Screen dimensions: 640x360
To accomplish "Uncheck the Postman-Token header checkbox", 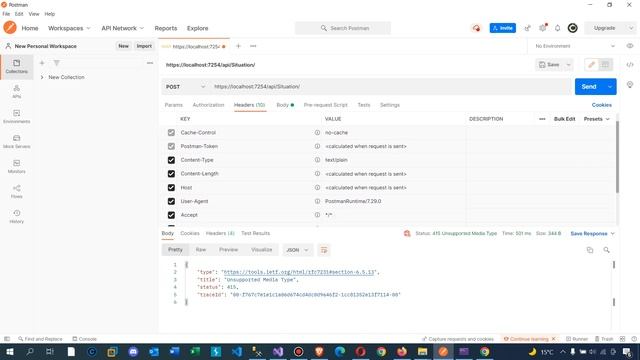I will (171, 146).
